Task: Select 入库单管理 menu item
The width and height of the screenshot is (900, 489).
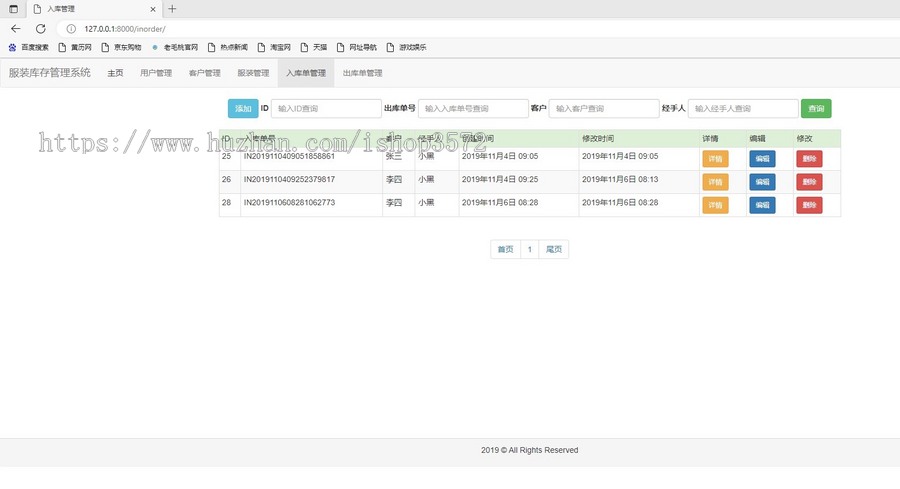Action: pyautogui.click(x=306, y=73)
